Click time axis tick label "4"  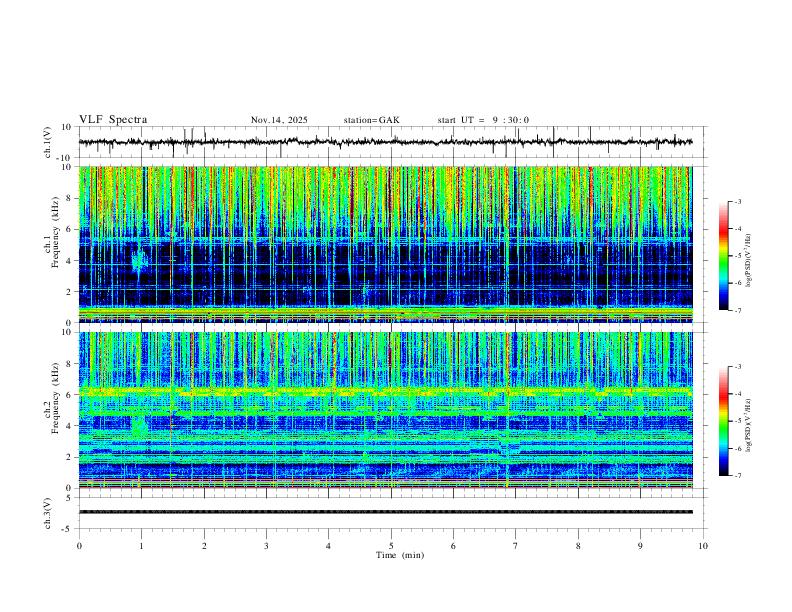328,546
